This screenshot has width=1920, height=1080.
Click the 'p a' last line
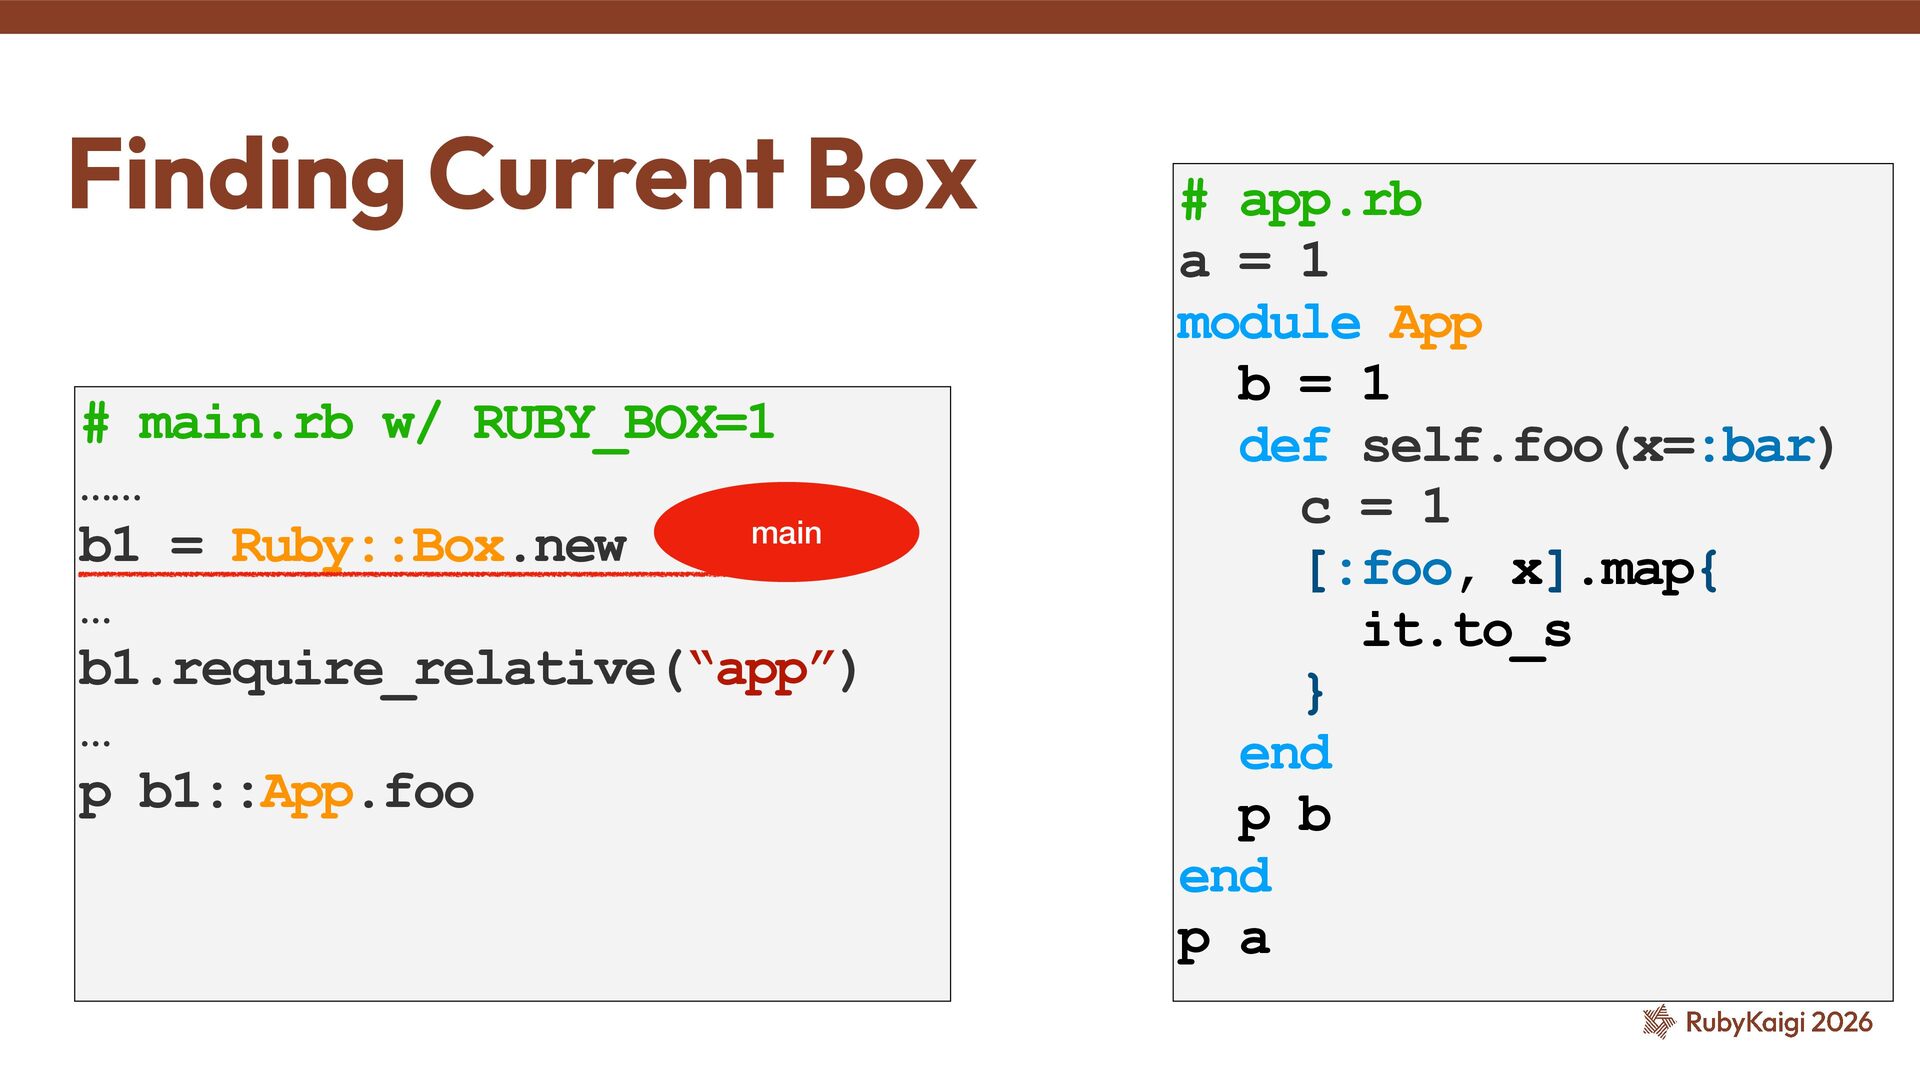coord(1224,939)
